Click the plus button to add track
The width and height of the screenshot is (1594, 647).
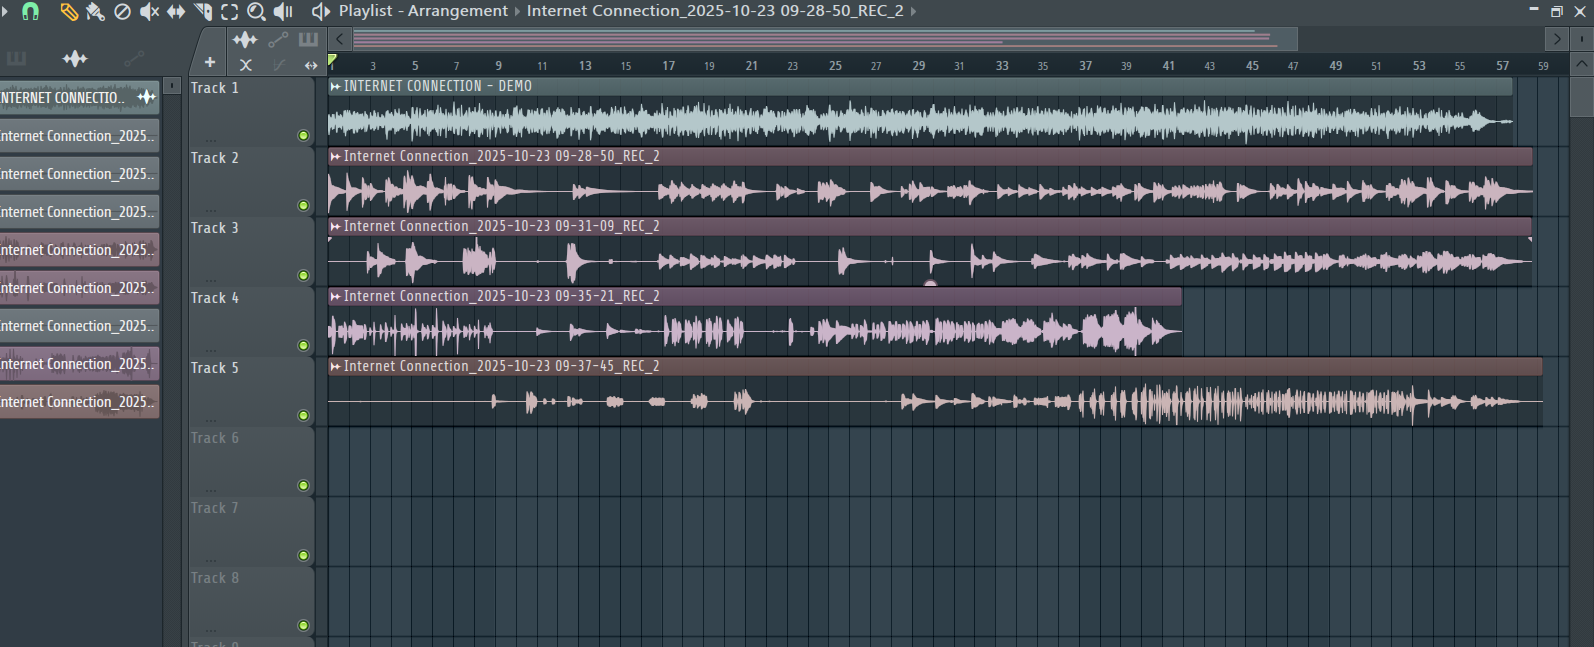[210, 62]
